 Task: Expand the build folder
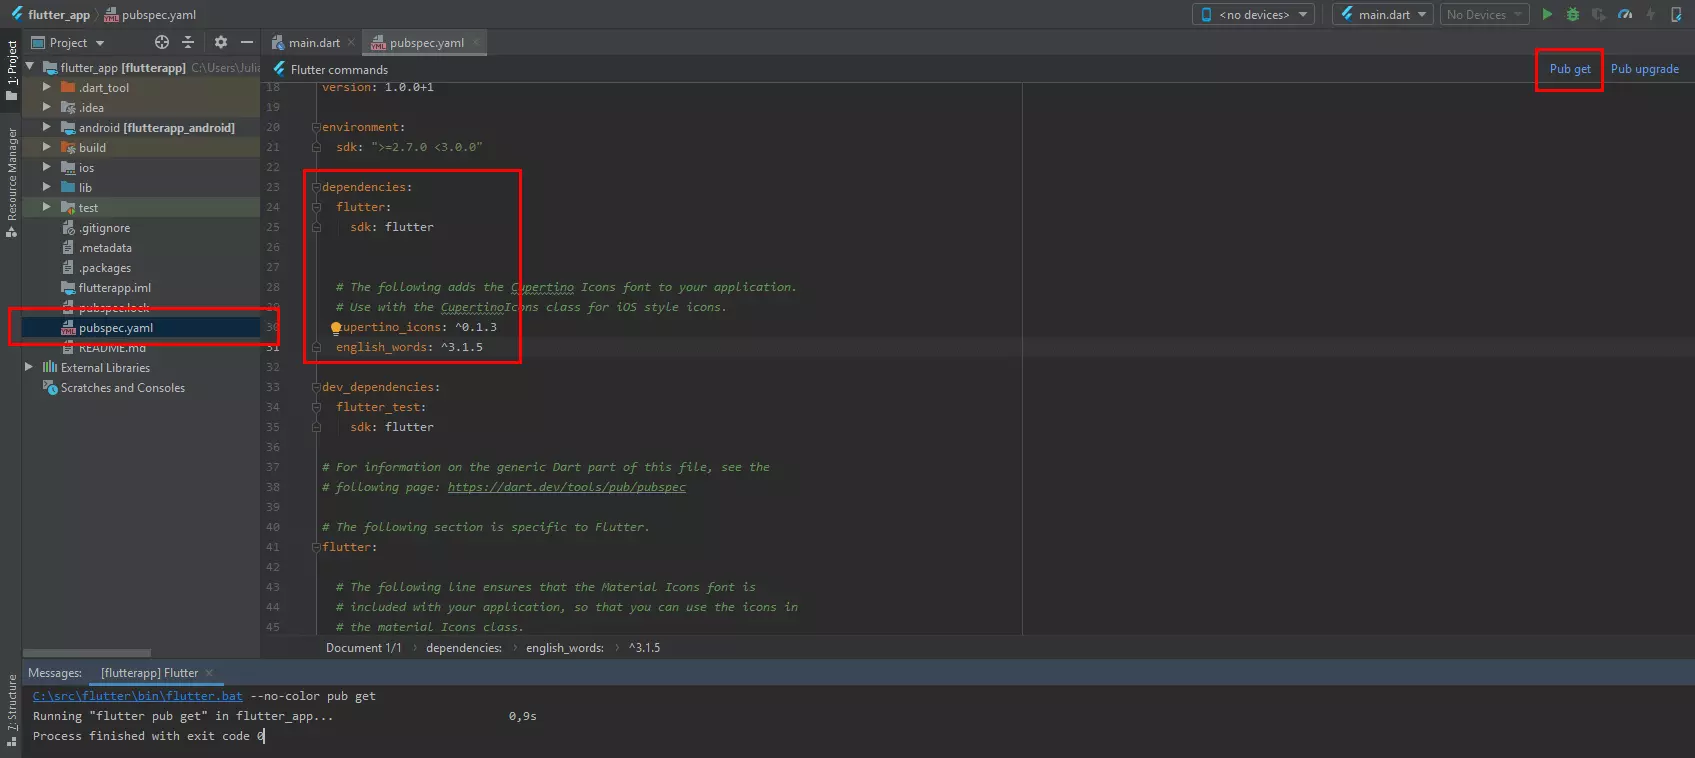click(47, 147)
